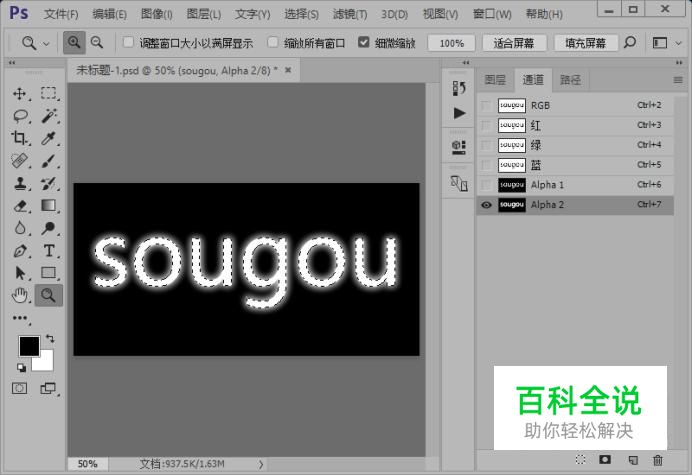The height and width of the screenshot is (475, 692).
Task: Click the 100% zoom button
Action: pyautogui.click(x=451, y=43)
